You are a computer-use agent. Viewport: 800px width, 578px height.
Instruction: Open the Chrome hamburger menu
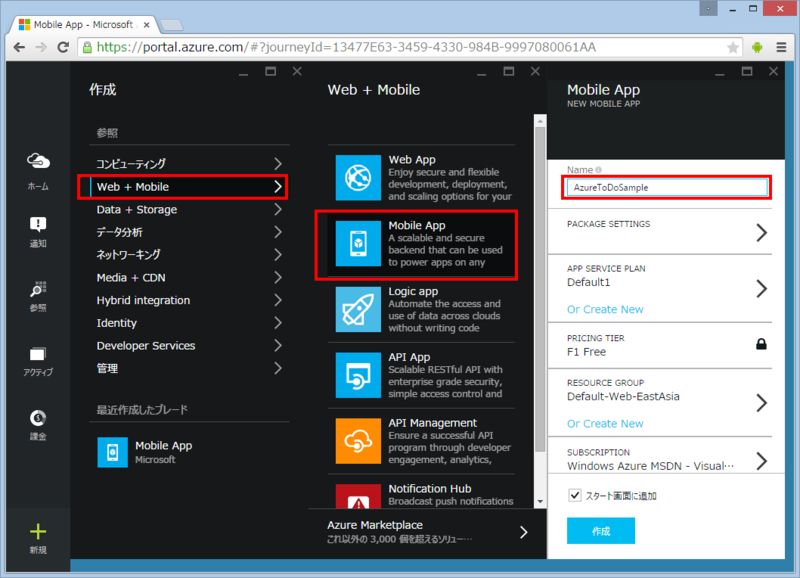pos(781,47)
